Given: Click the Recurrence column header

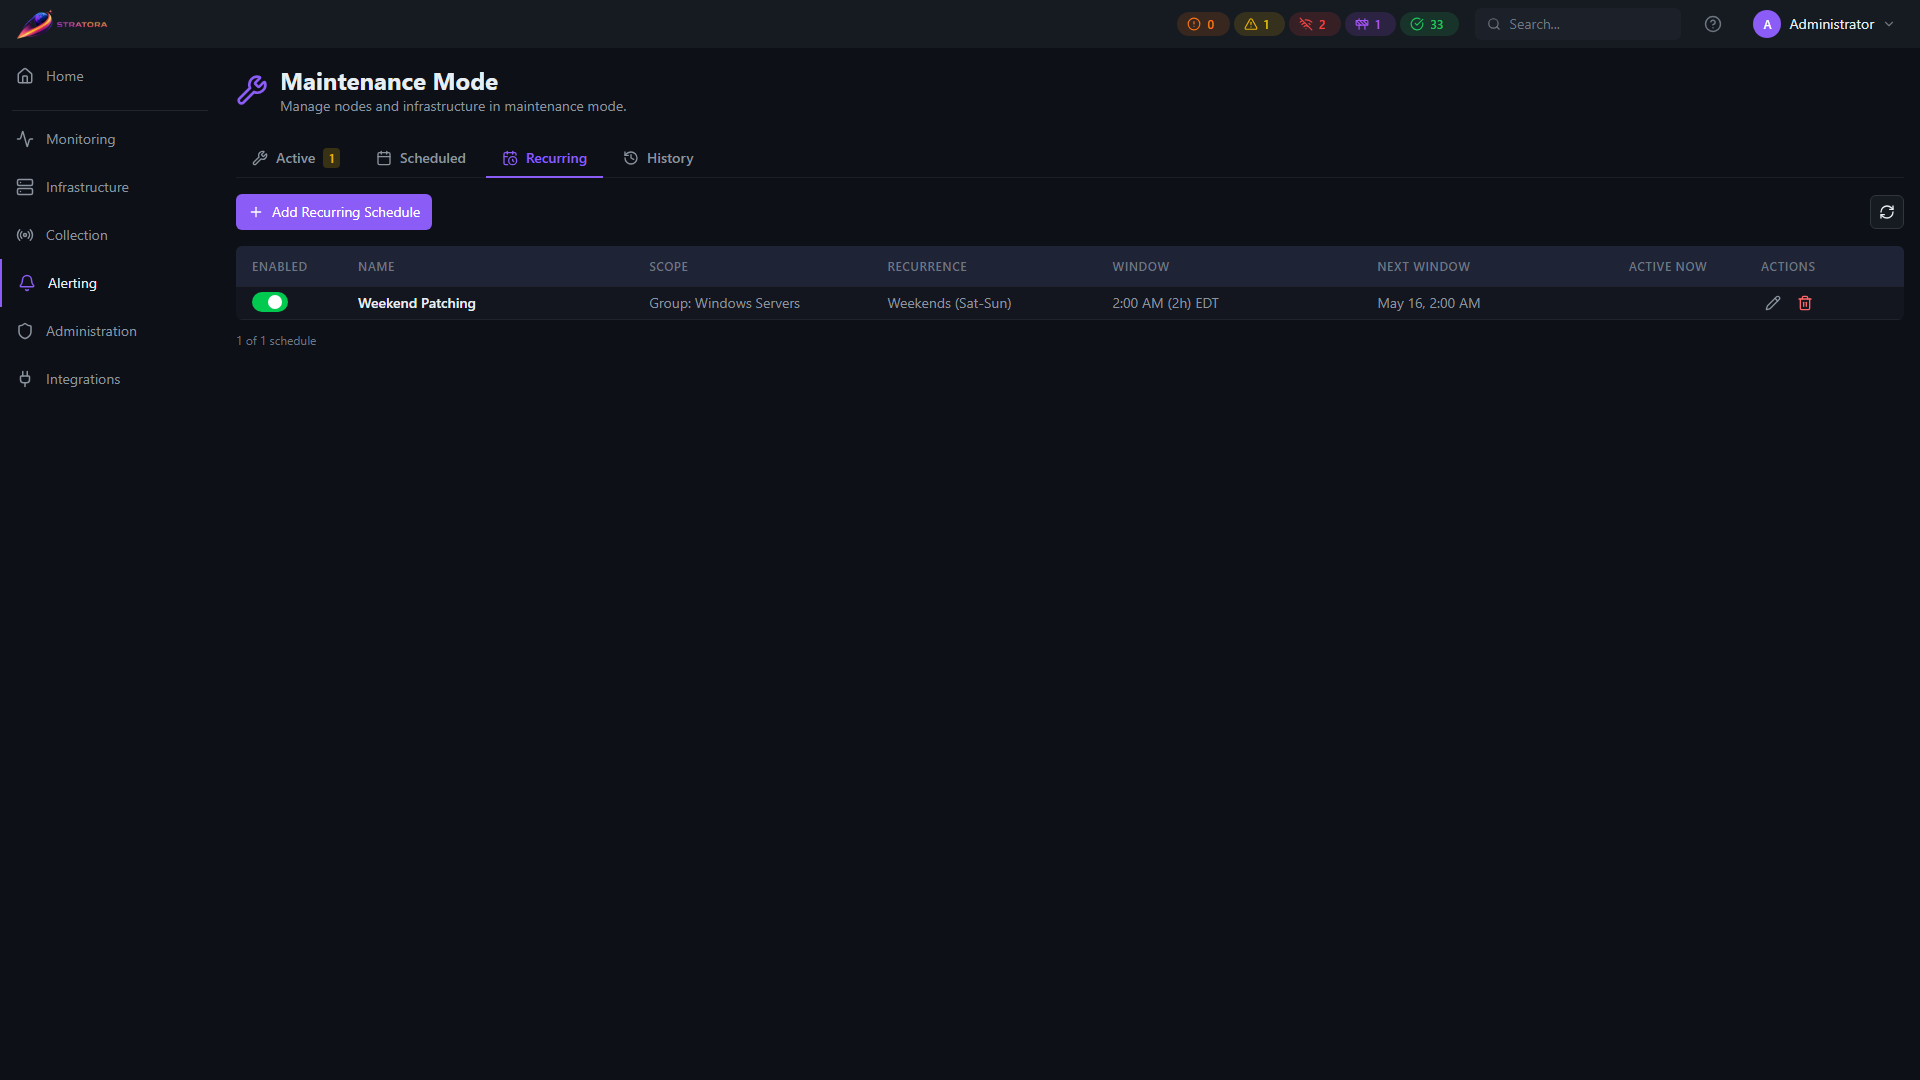Looking at the screenshot, I should tap(927, 267).
